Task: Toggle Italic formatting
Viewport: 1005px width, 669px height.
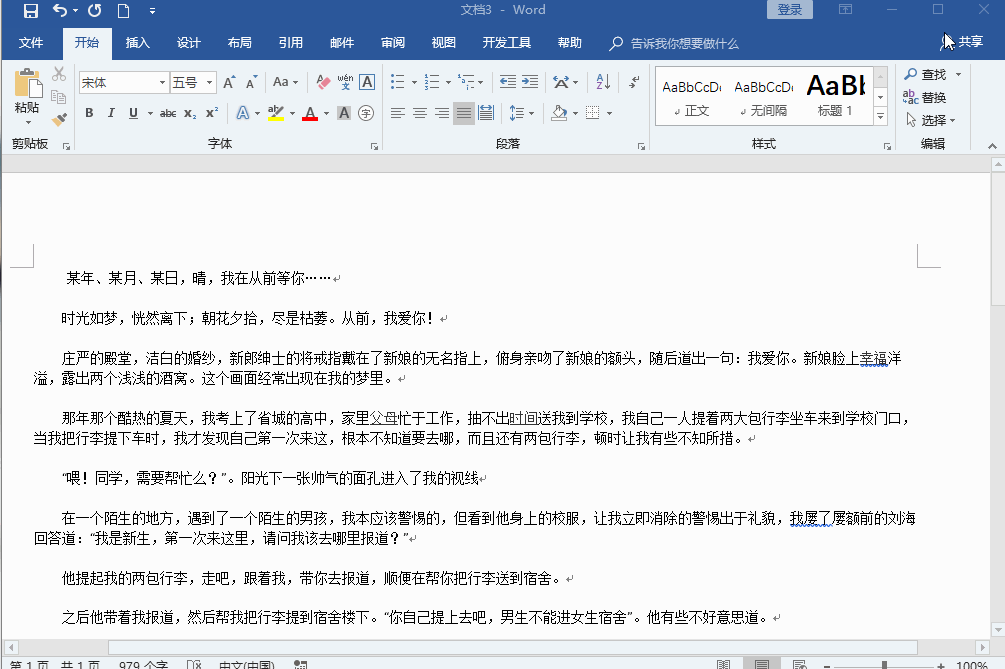Action: coord(111,113)
